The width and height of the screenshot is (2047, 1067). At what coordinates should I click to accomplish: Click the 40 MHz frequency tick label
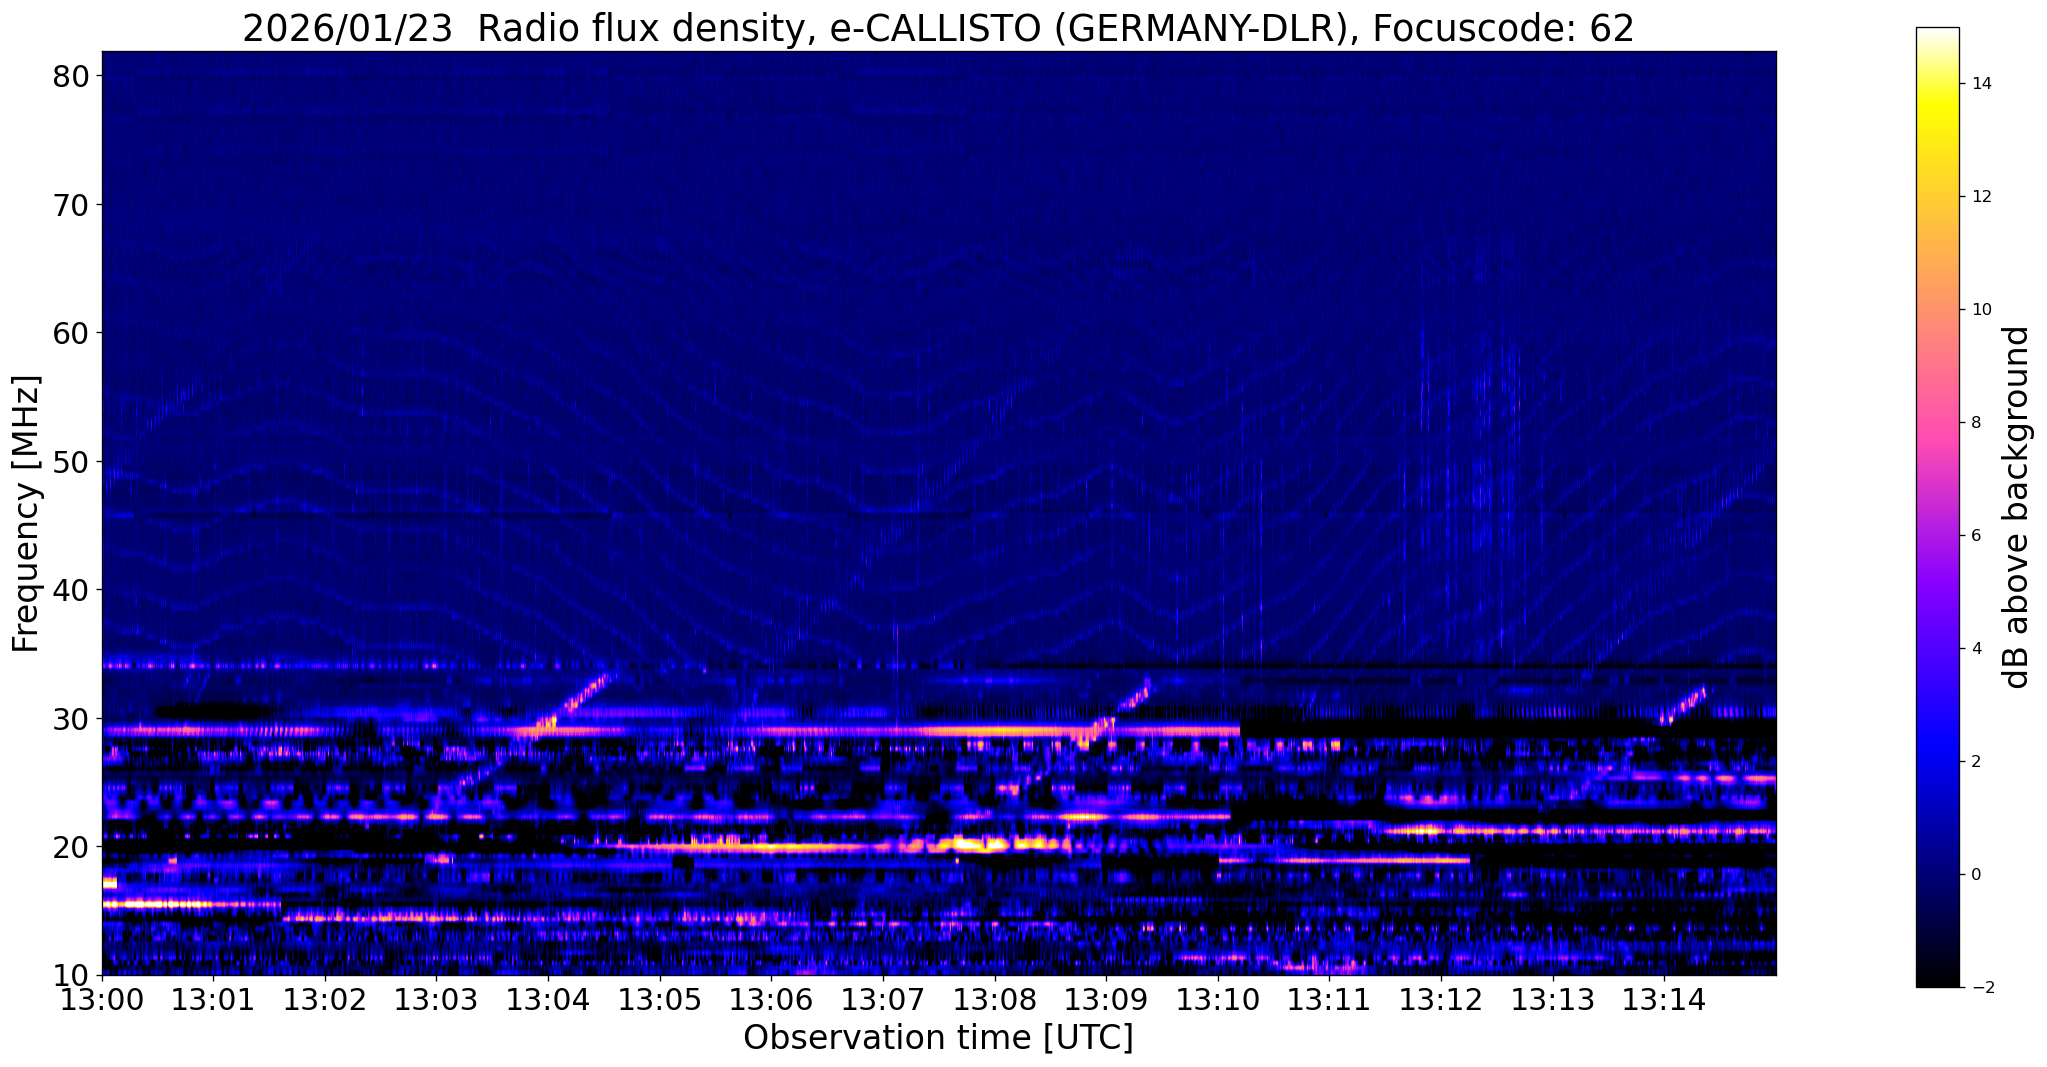point(71,590)
